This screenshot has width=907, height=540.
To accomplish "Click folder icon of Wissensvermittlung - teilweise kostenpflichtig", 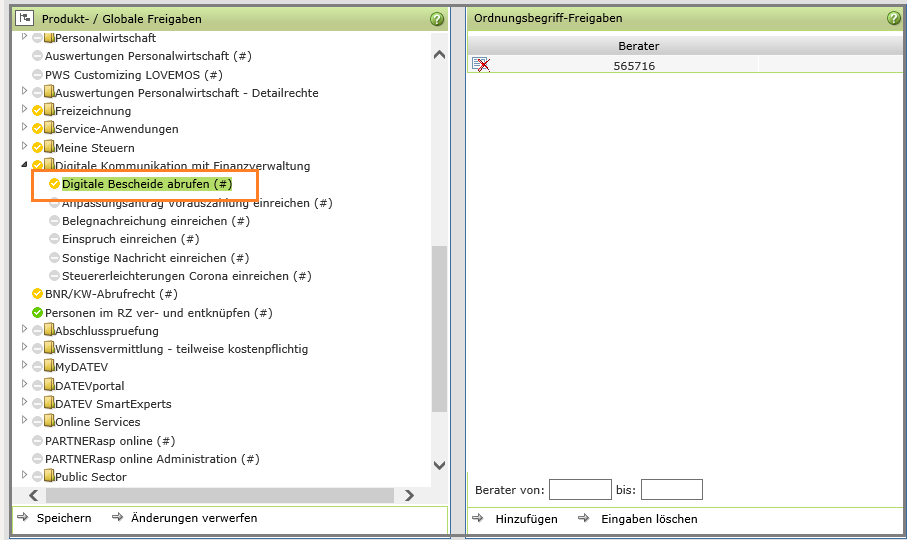I will (x=49, y=348).
